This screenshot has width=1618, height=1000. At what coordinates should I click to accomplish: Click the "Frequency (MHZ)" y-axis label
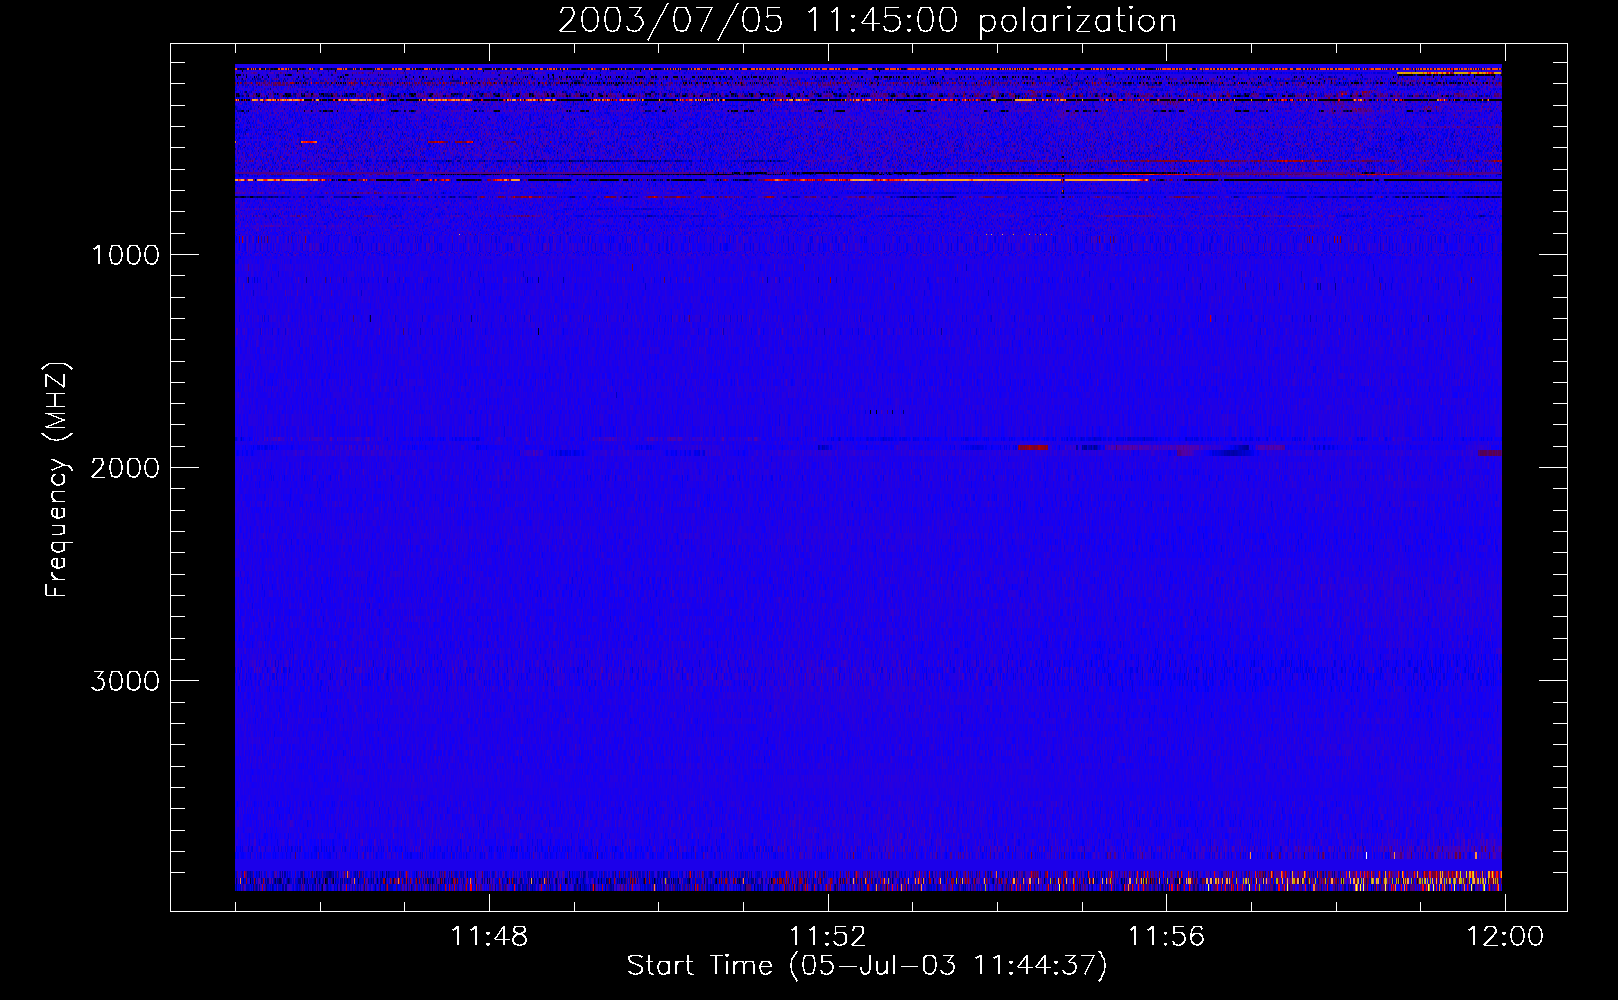point(57,480)
